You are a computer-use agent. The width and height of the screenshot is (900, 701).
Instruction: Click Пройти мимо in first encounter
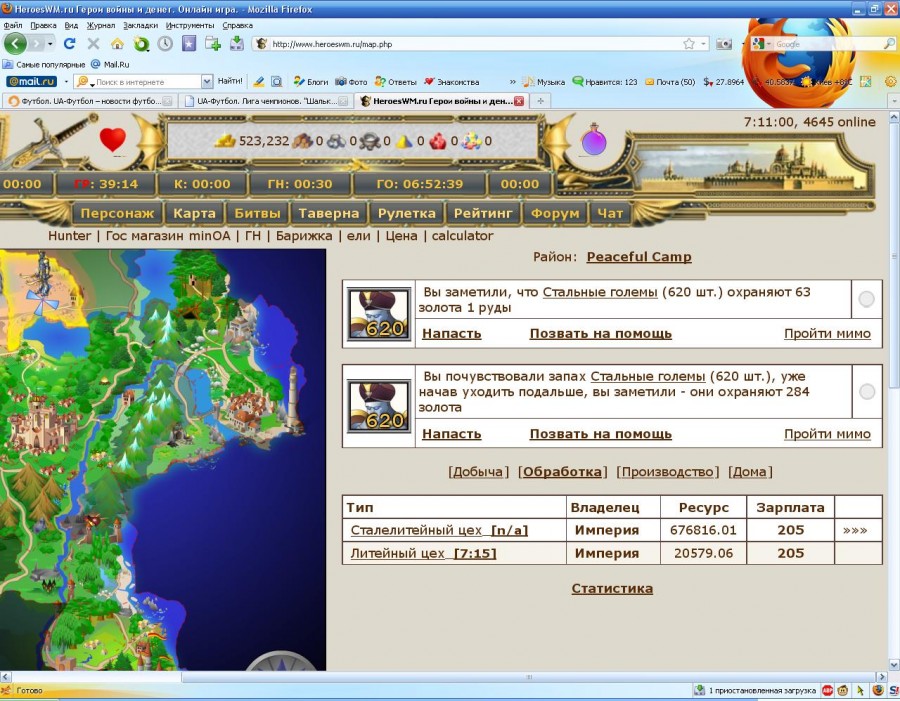pyautogui.click(x=827, y=334)
